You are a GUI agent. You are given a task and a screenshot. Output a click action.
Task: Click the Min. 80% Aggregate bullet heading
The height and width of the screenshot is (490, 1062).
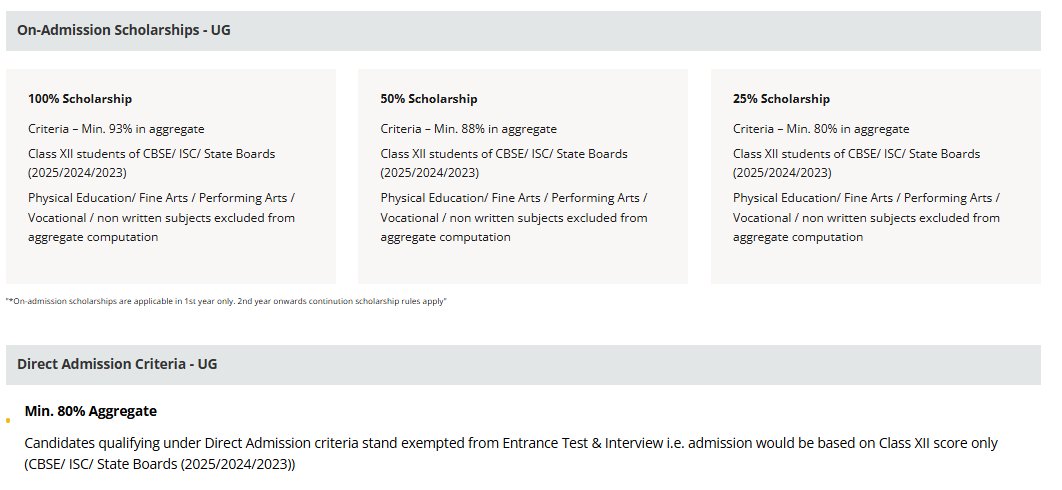point(91,411)
